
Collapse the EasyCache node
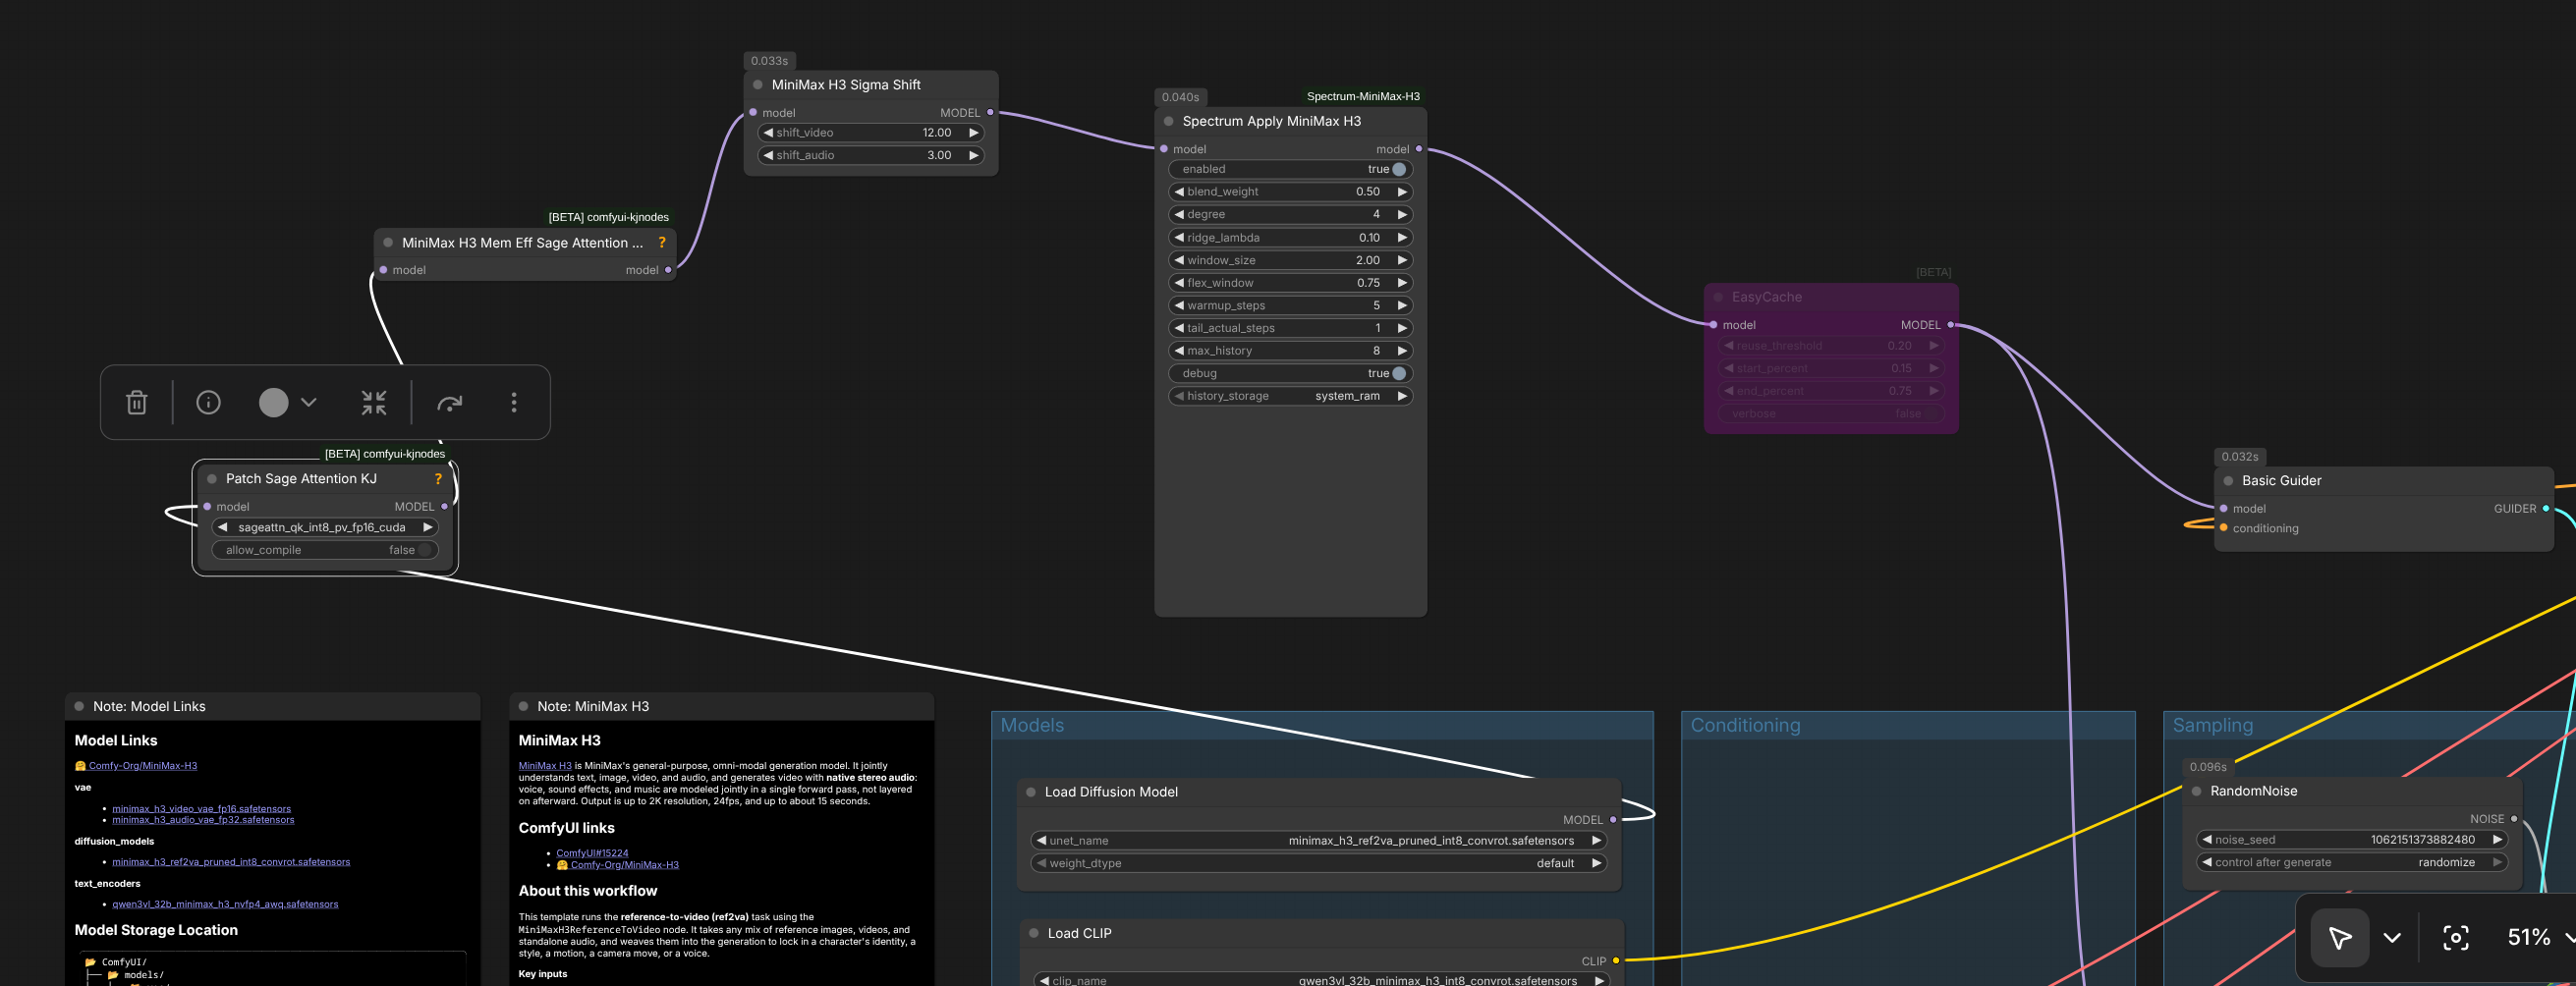click(x=1718, y=297)
